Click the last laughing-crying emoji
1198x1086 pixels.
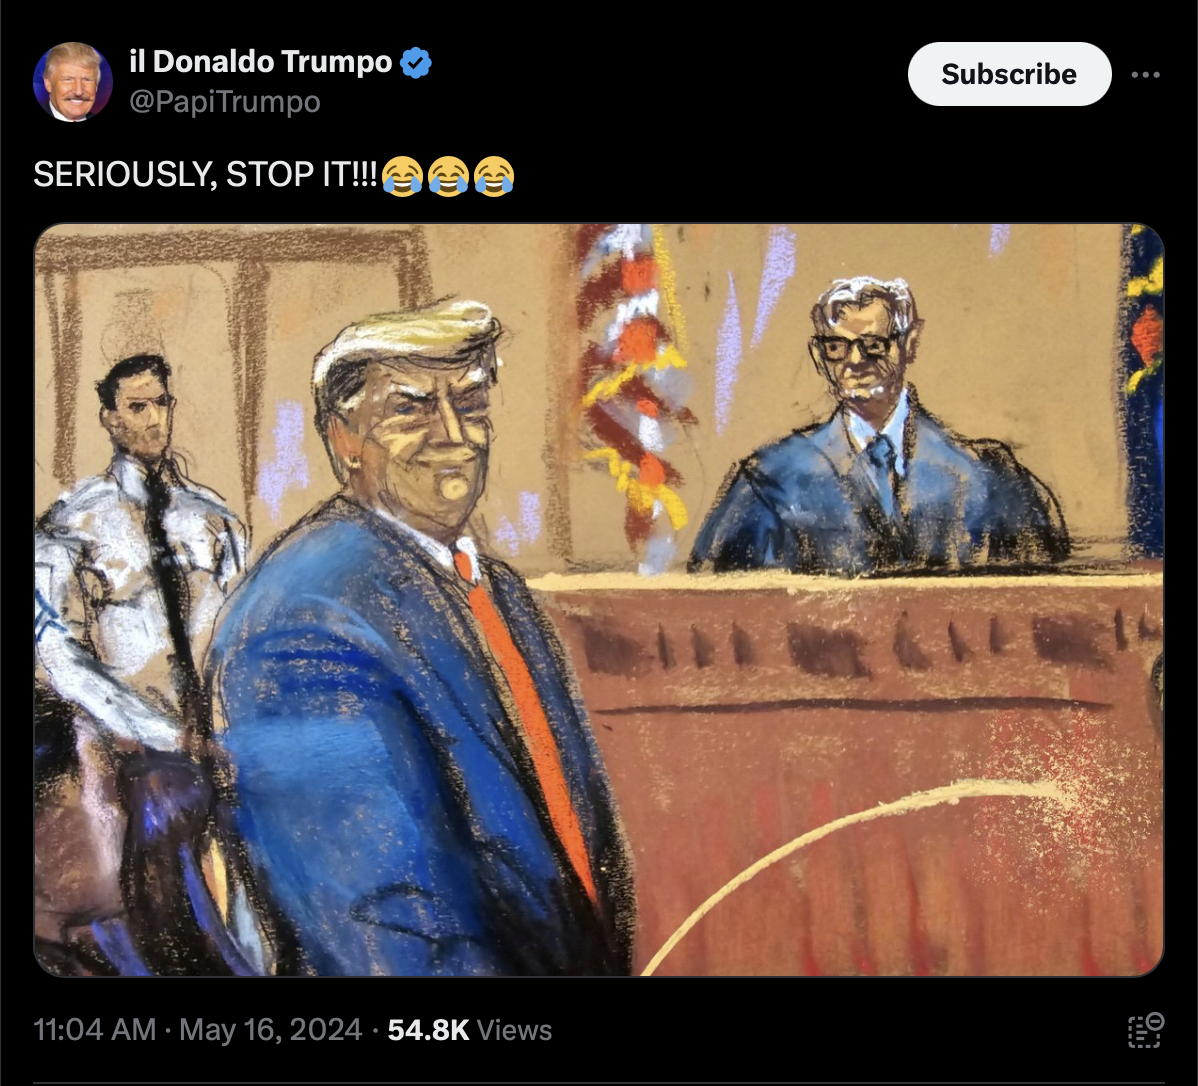click(494, 176)
